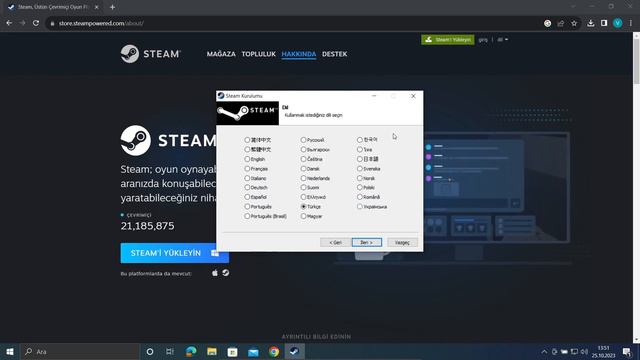The height and width of the screenshot is (360, 640).
Task: Click the blue STEAM'İ YÜKLEYİN button
Action: pyautogui.click(x=174, y=253)
